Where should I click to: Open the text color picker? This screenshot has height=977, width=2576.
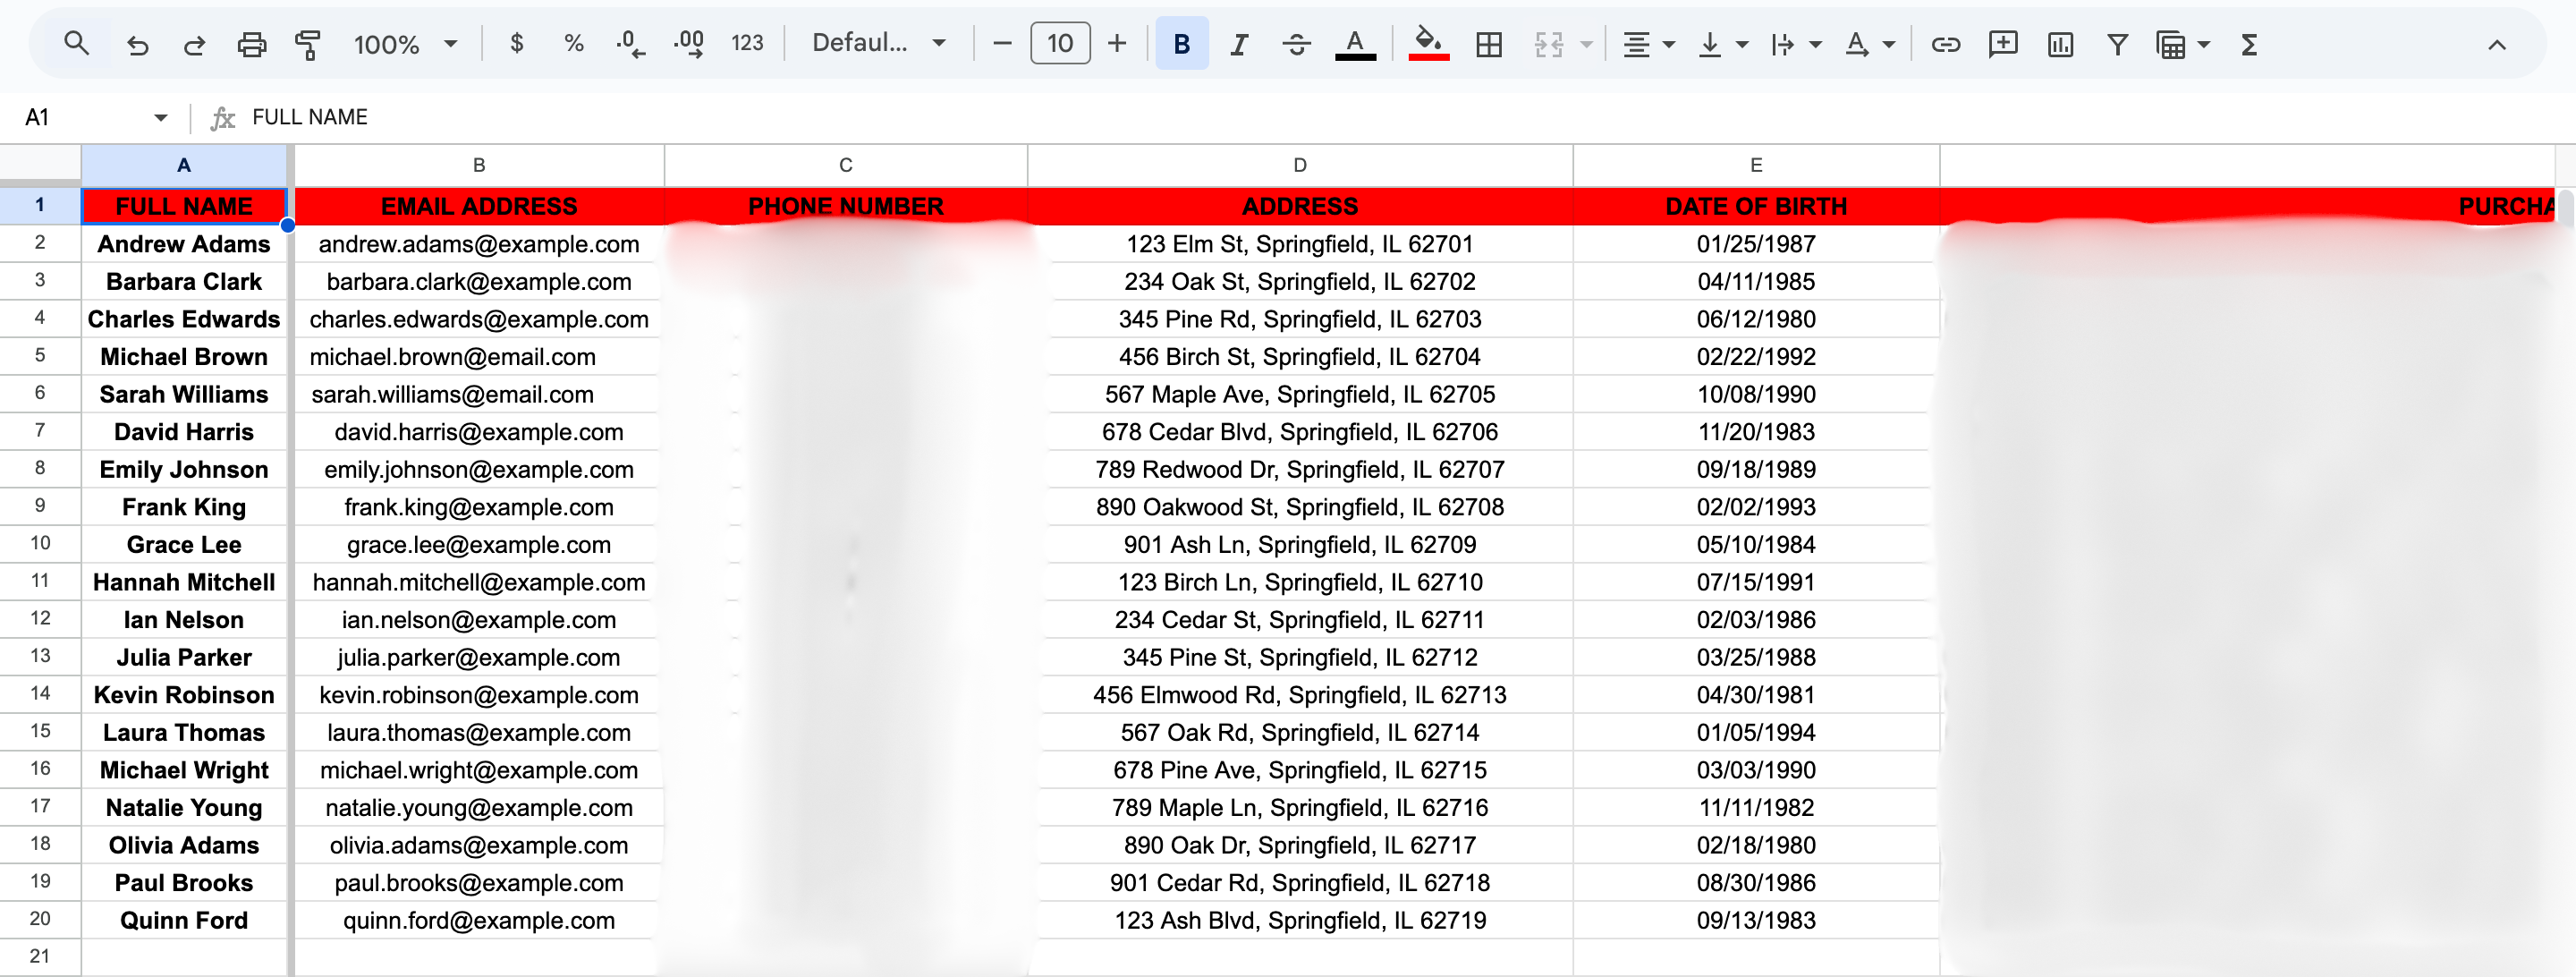point(1354,44)
